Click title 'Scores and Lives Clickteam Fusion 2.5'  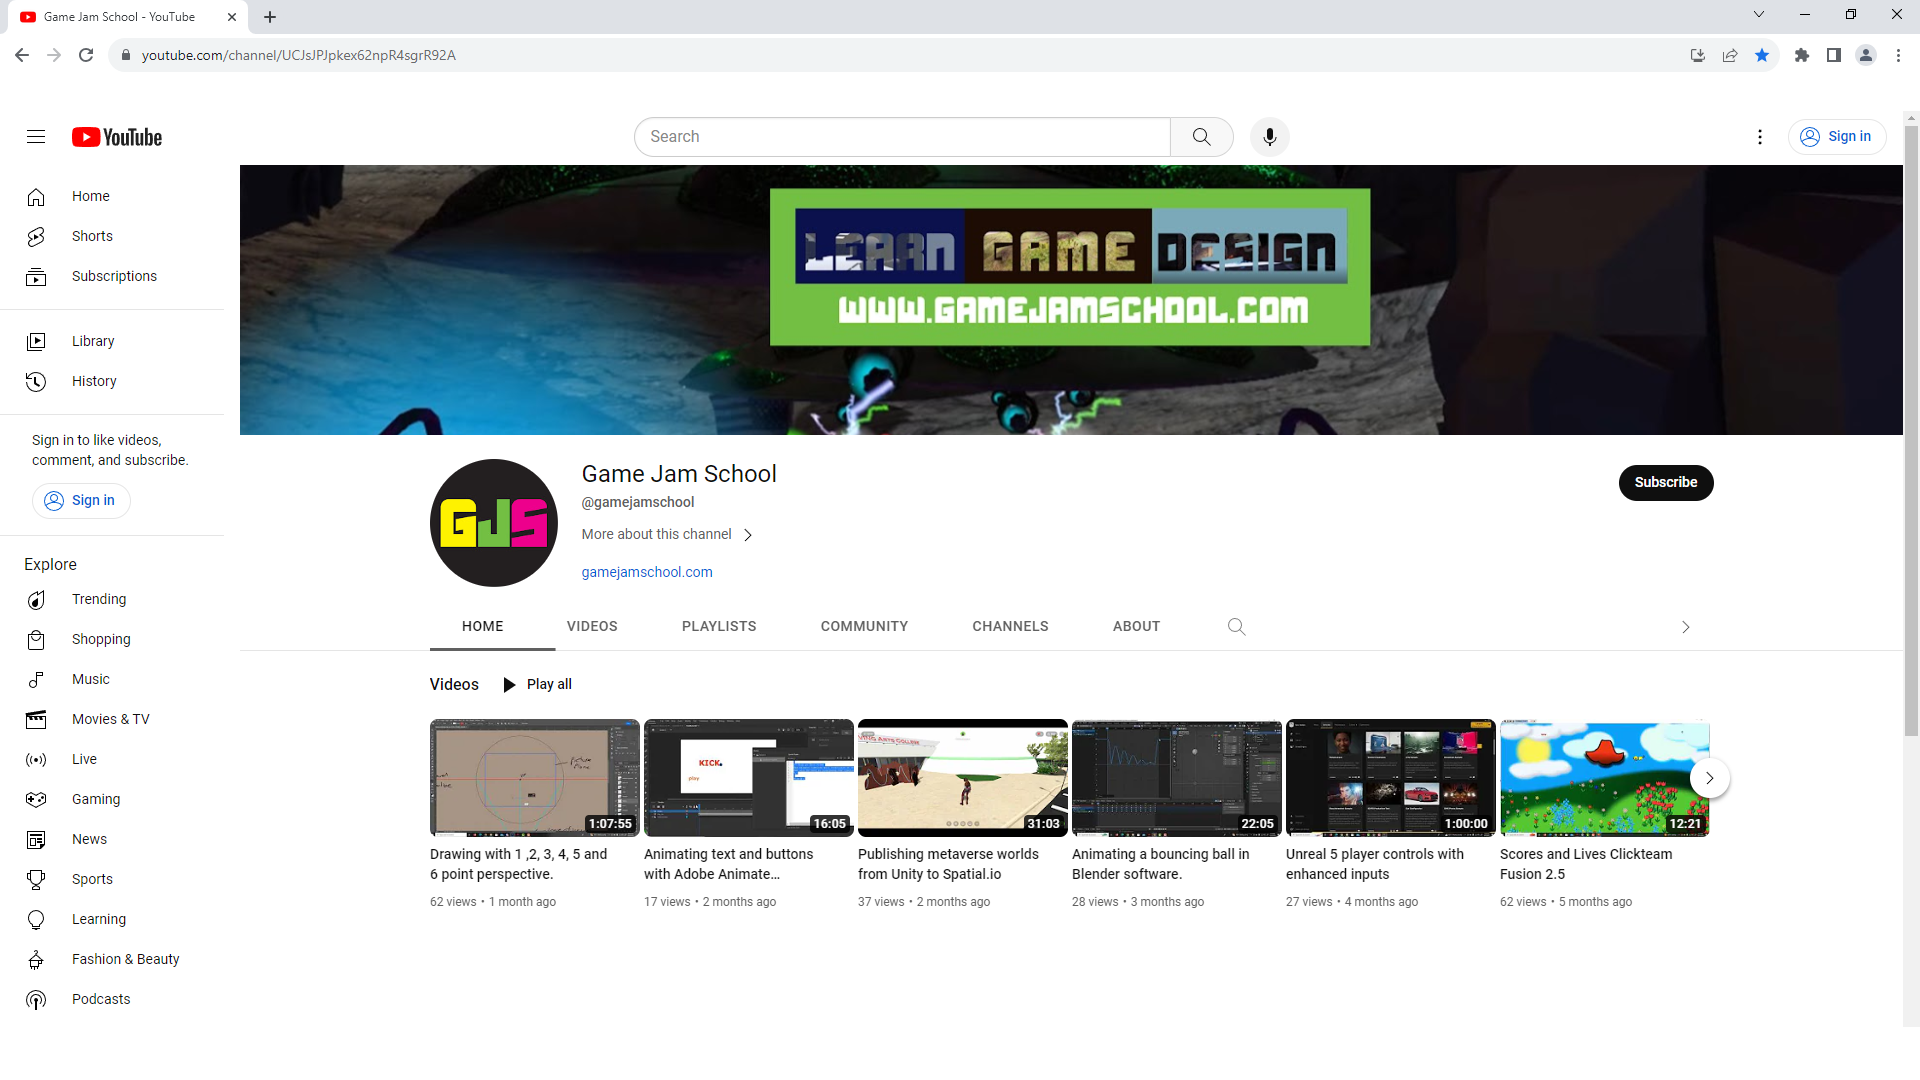(1586, 865)
